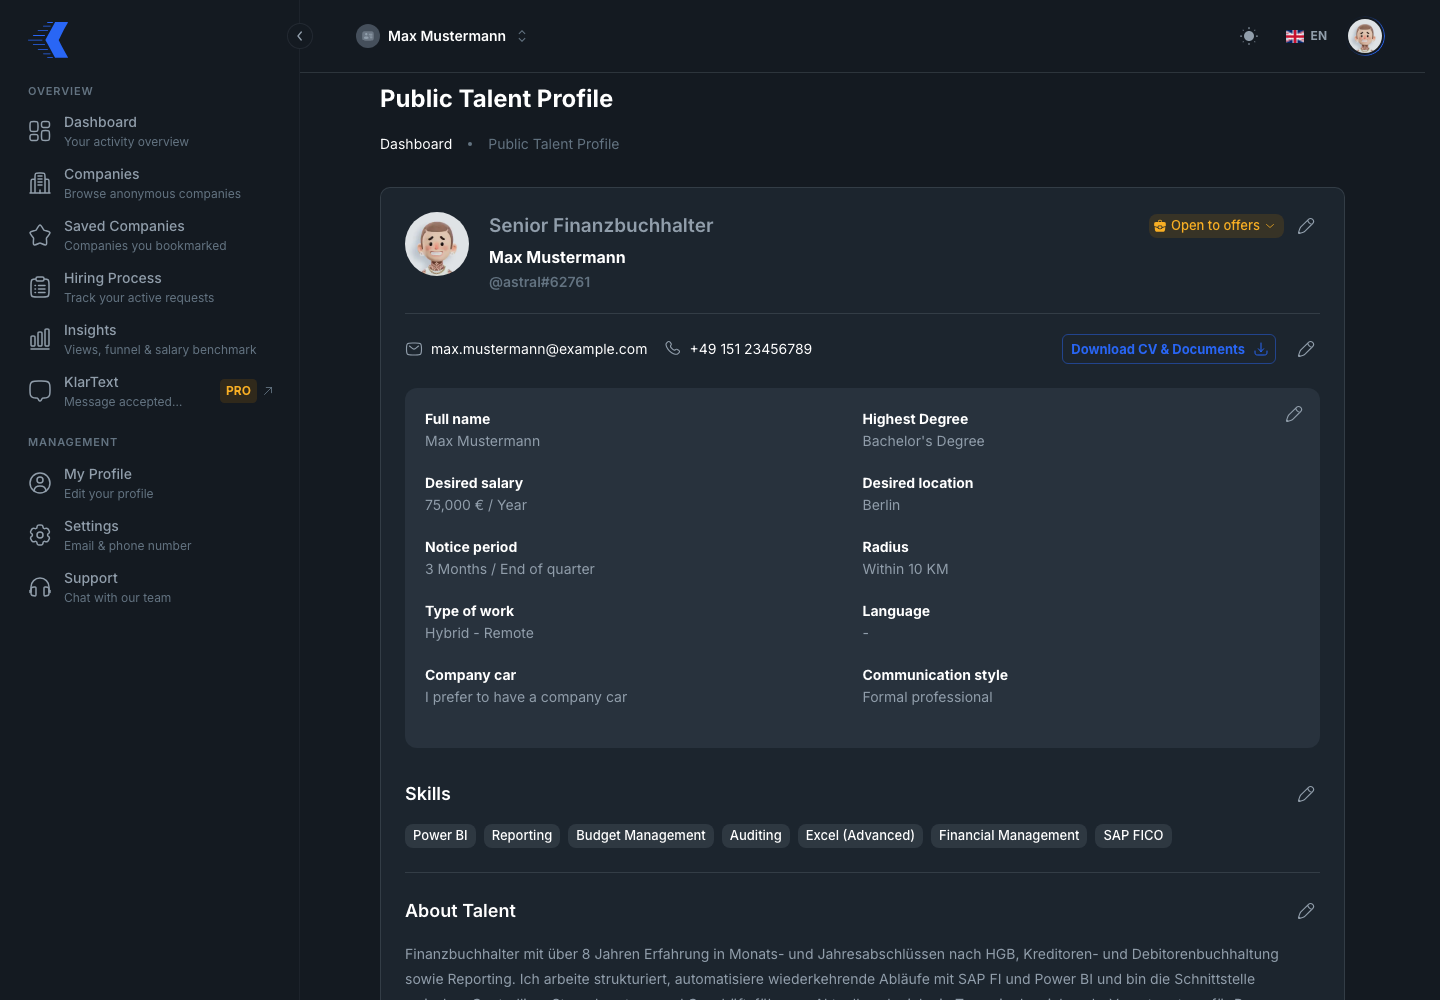Click the Excel (Advanced) skill tag

pos(860,836)
